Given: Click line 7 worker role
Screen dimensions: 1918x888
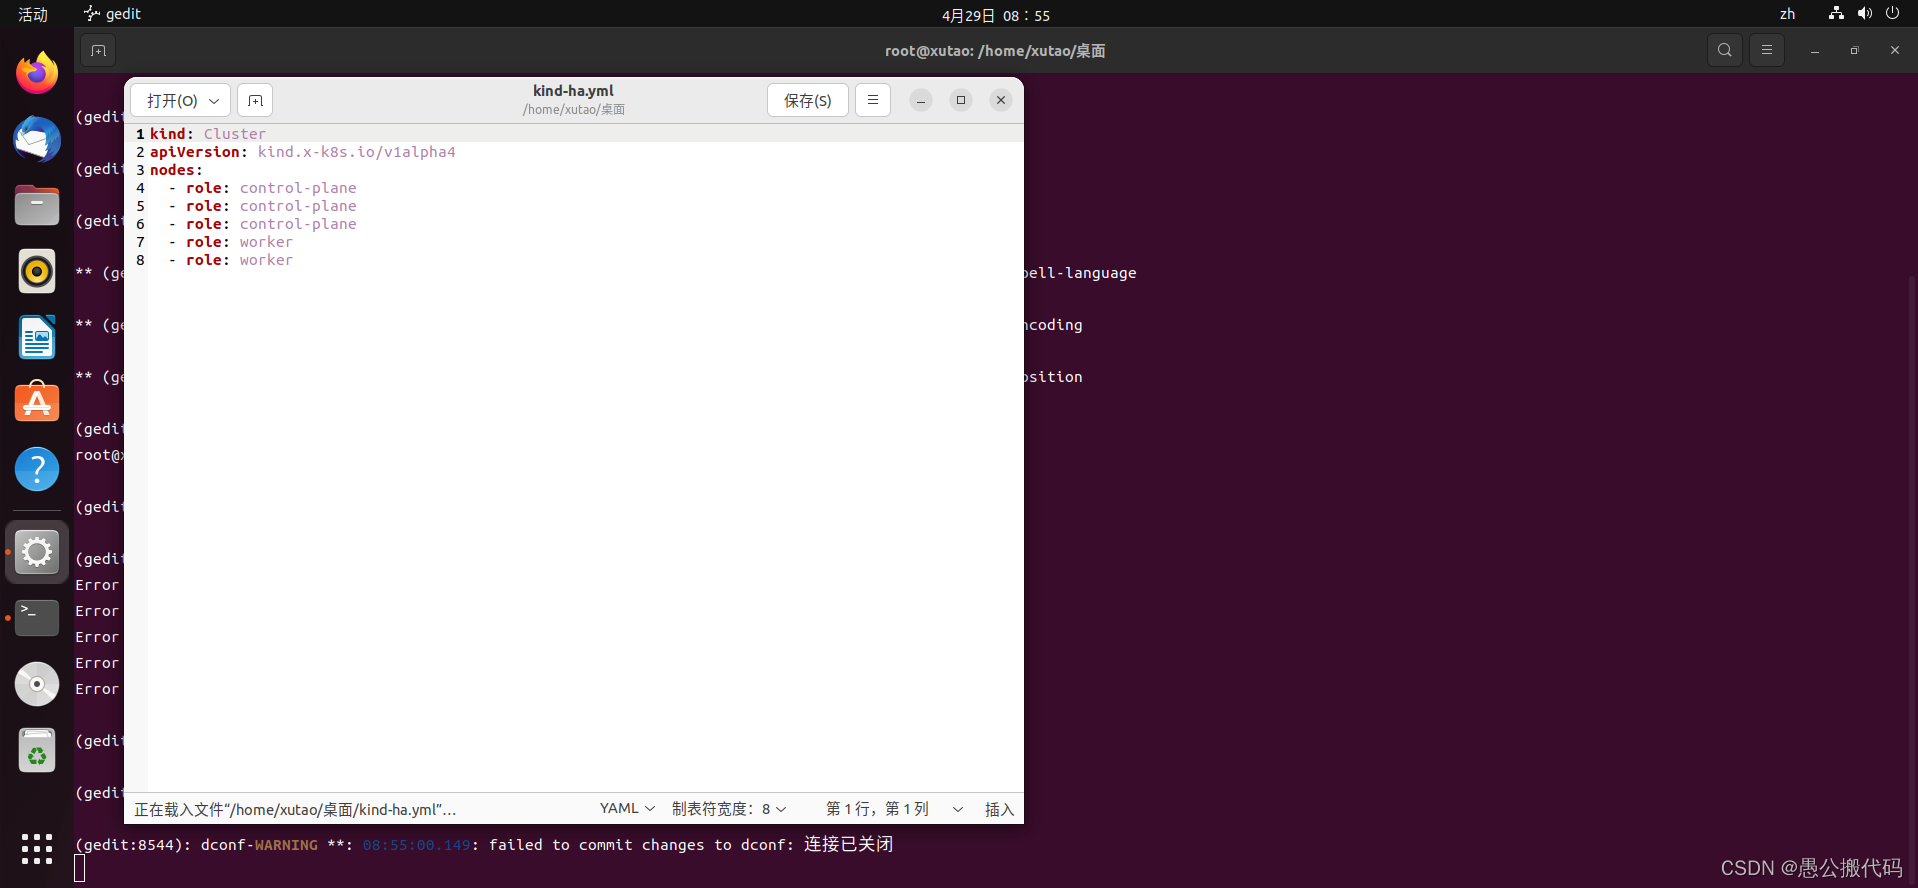Looking at the screenshot, I should tap(231, 242).
